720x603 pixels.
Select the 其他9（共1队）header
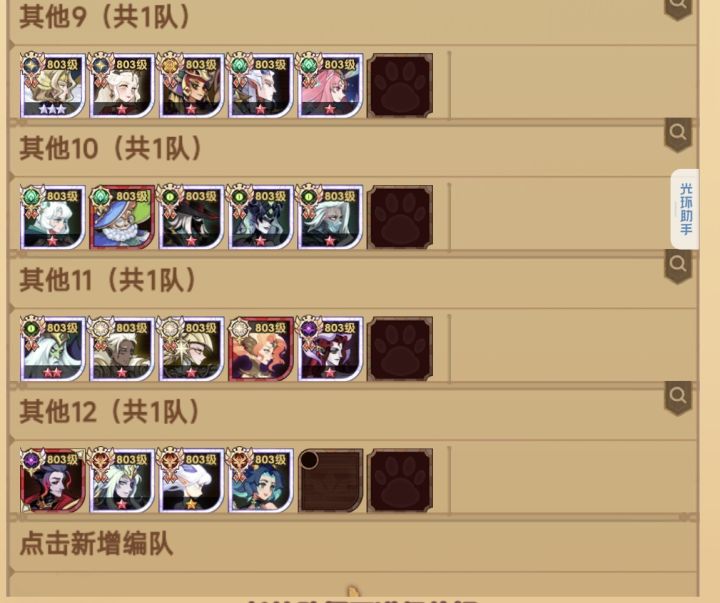105,17
